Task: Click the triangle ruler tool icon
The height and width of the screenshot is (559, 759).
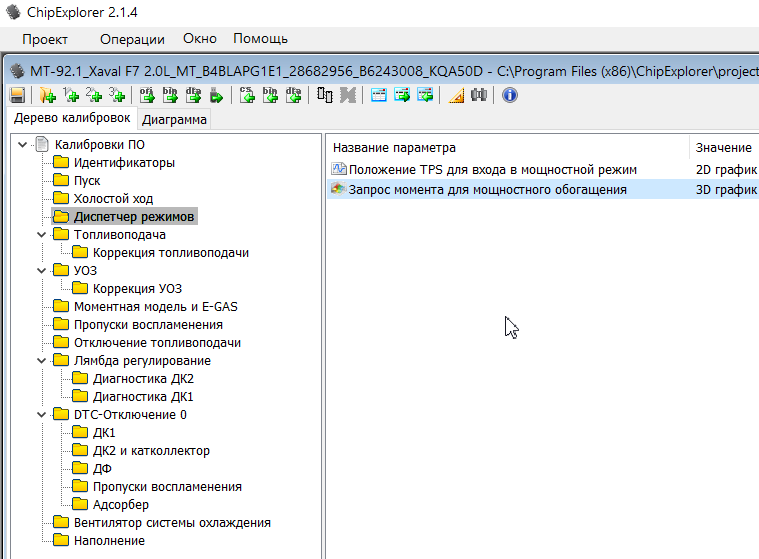Action: click(x=456, y=95)
